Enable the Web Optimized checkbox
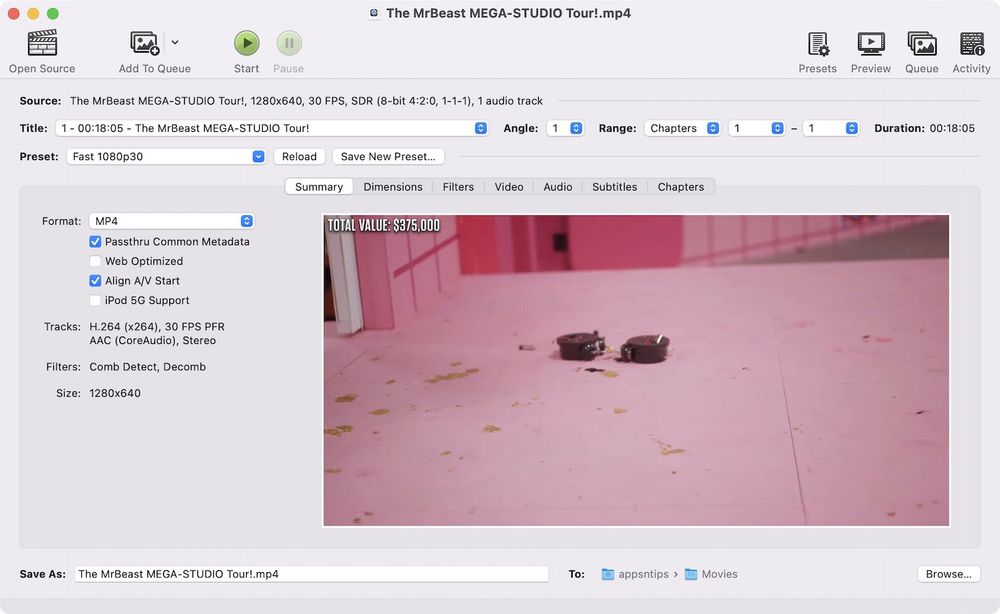The height and width of the screenshot is (614, 1000). [96, 261]
